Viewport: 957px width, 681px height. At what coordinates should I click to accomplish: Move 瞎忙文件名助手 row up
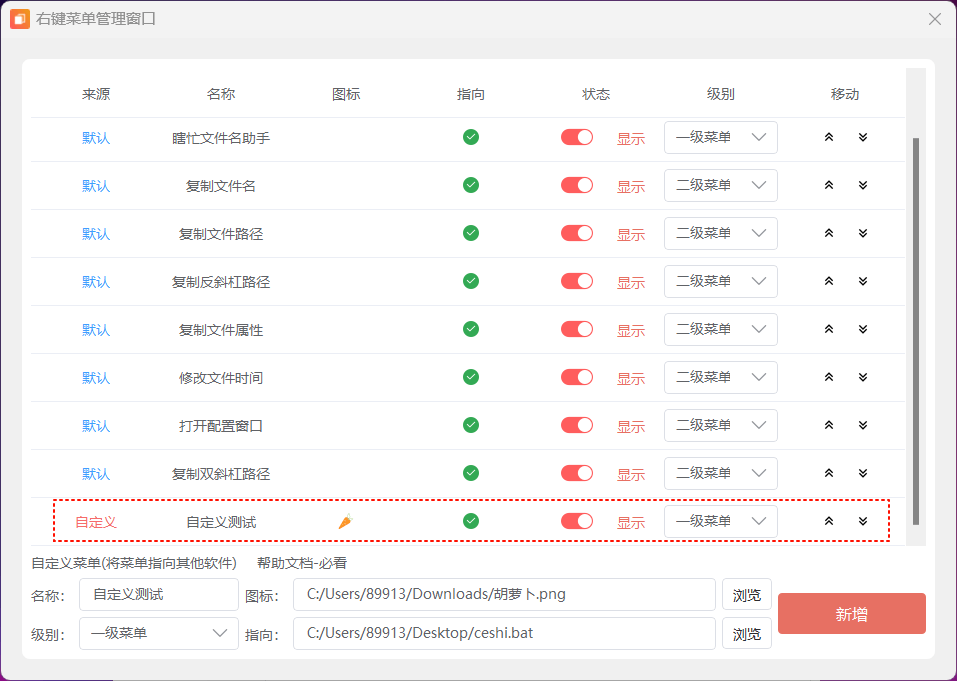[829, 137]
